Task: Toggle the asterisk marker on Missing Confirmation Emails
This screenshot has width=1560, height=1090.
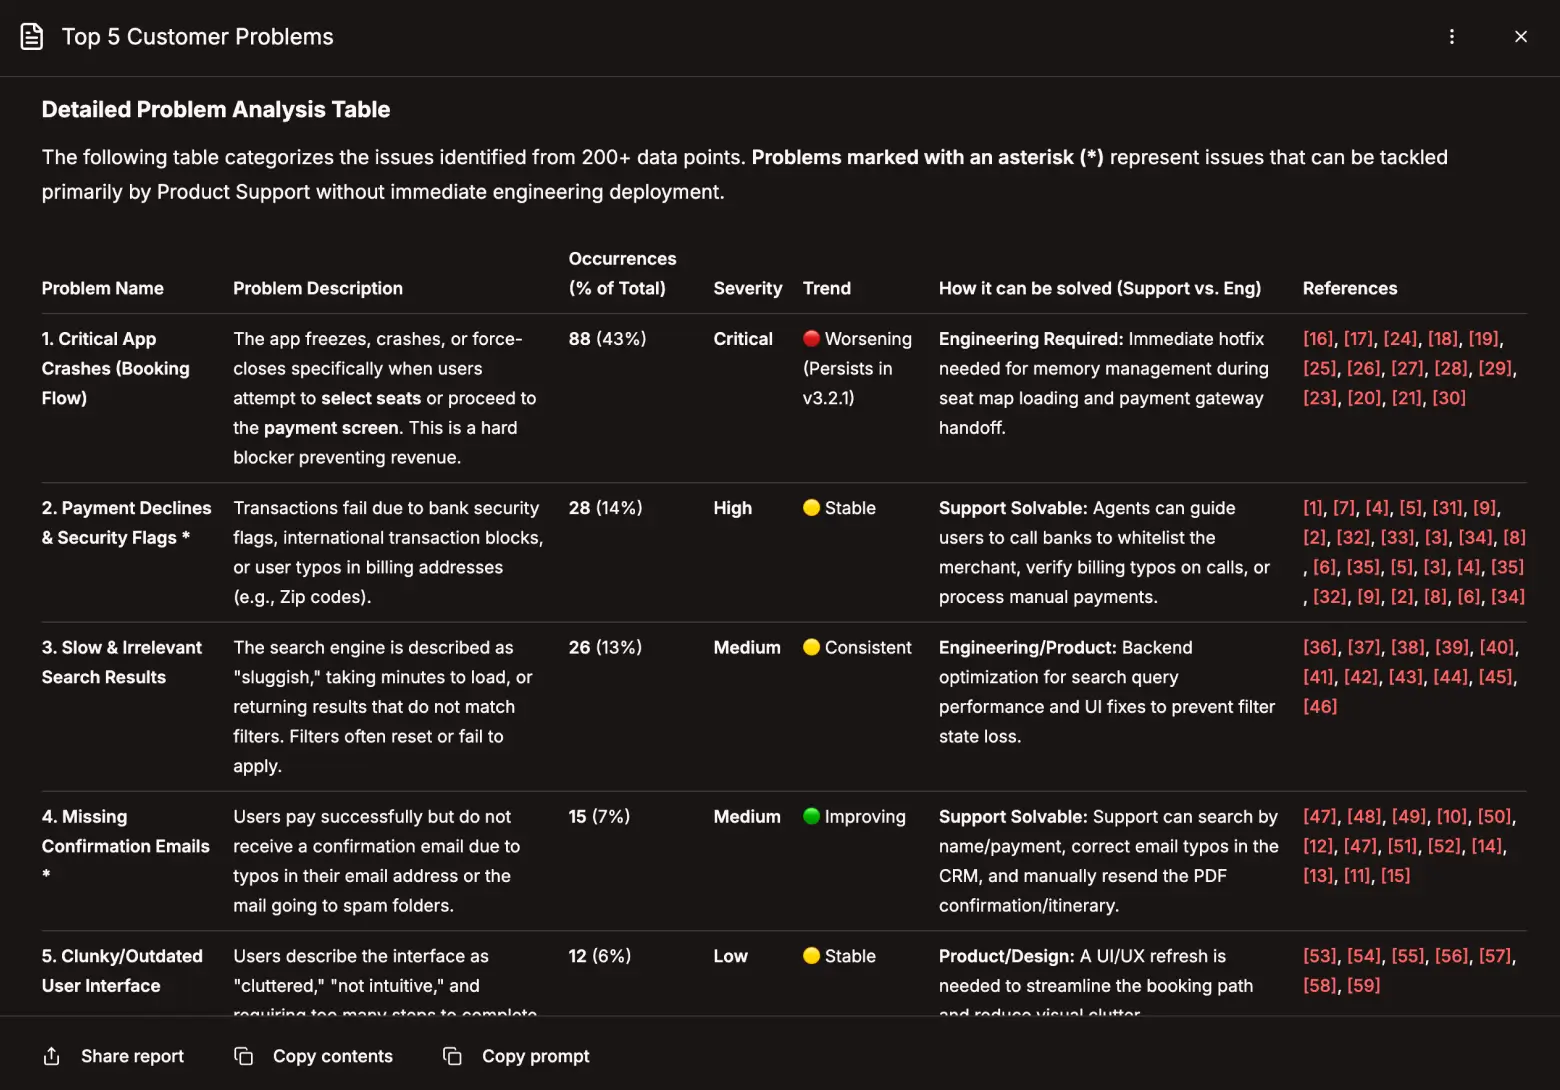Action: tap(46, 875)
